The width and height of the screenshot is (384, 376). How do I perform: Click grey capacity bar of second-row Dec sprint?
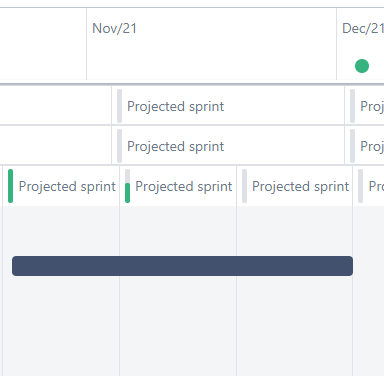click(352, 146)
